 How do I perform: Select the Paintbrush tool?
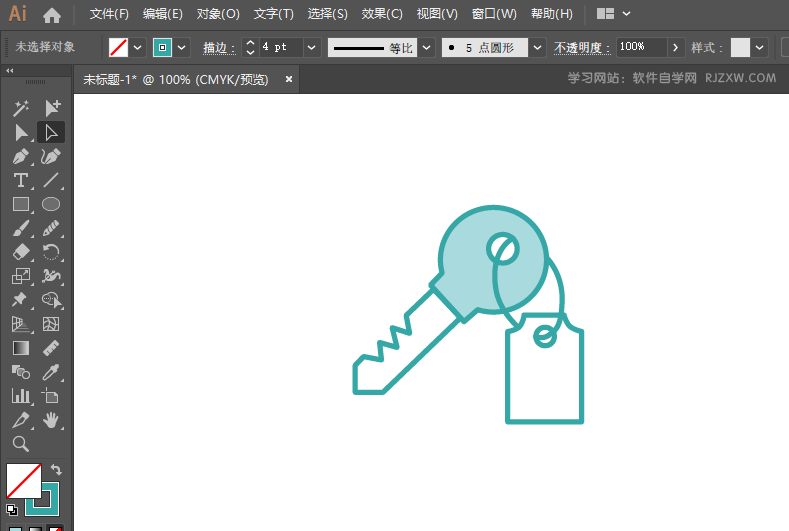pos(21,229)
